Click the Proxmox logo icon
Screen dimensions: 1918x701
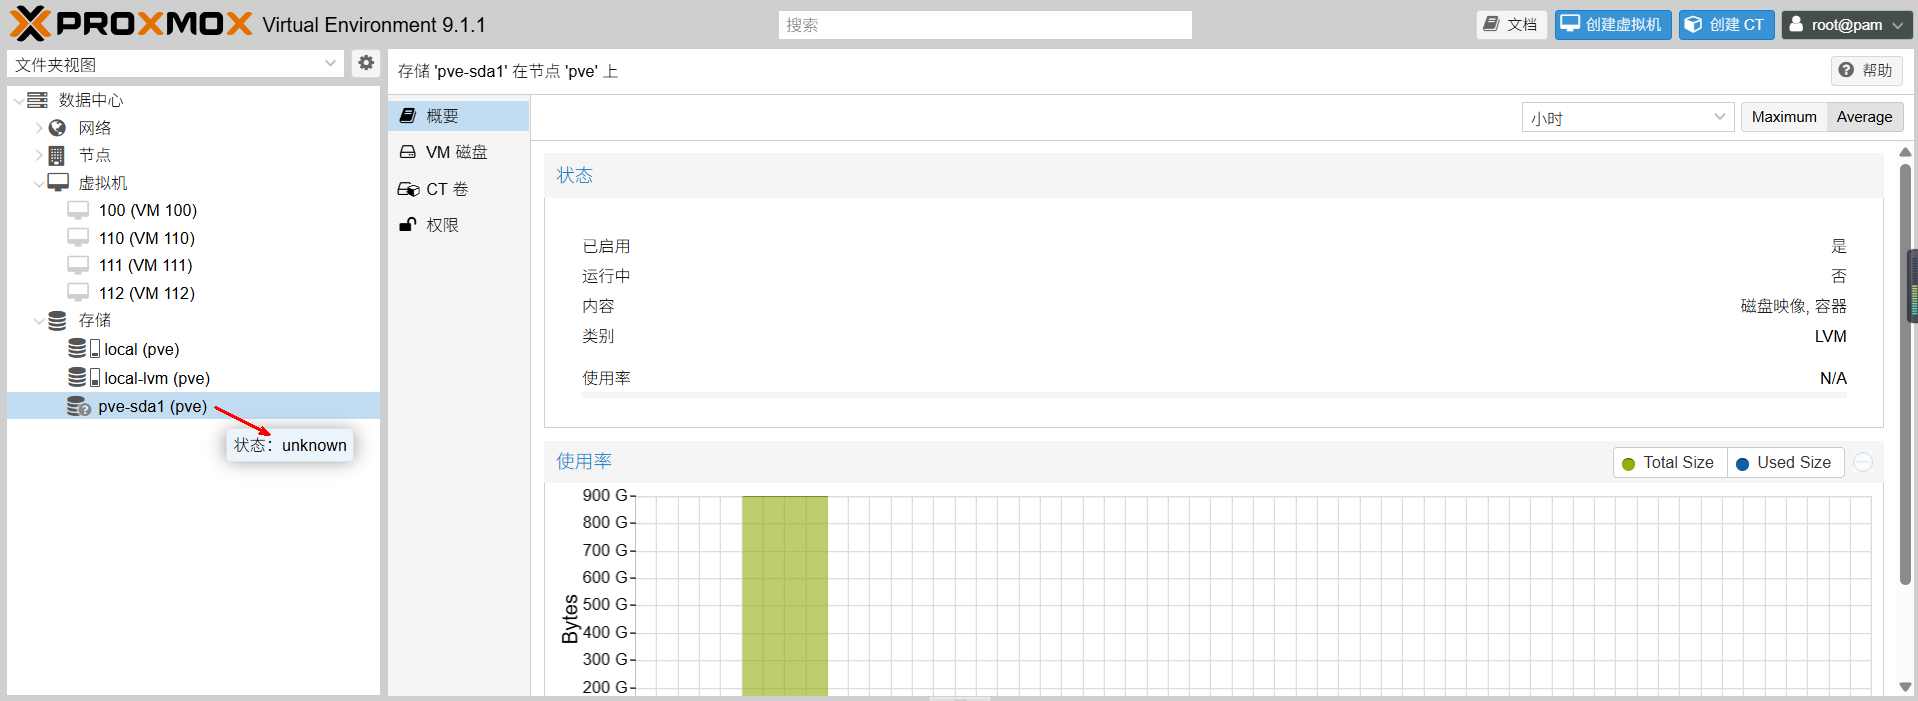30,24
